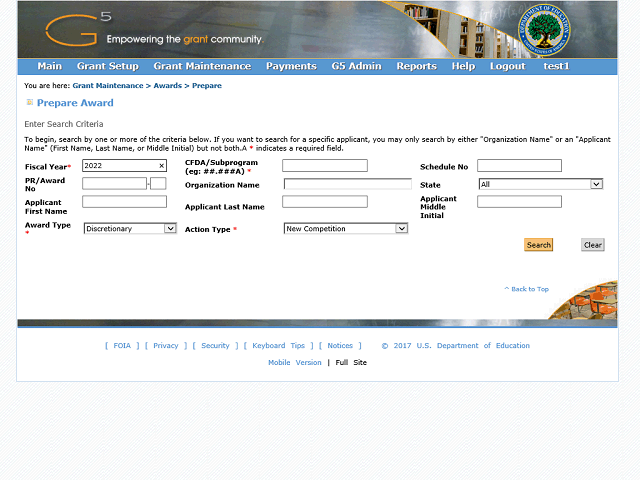Open the Privacy footer link
Viewport: 640px width, 480px height.
tap(166, 346)
